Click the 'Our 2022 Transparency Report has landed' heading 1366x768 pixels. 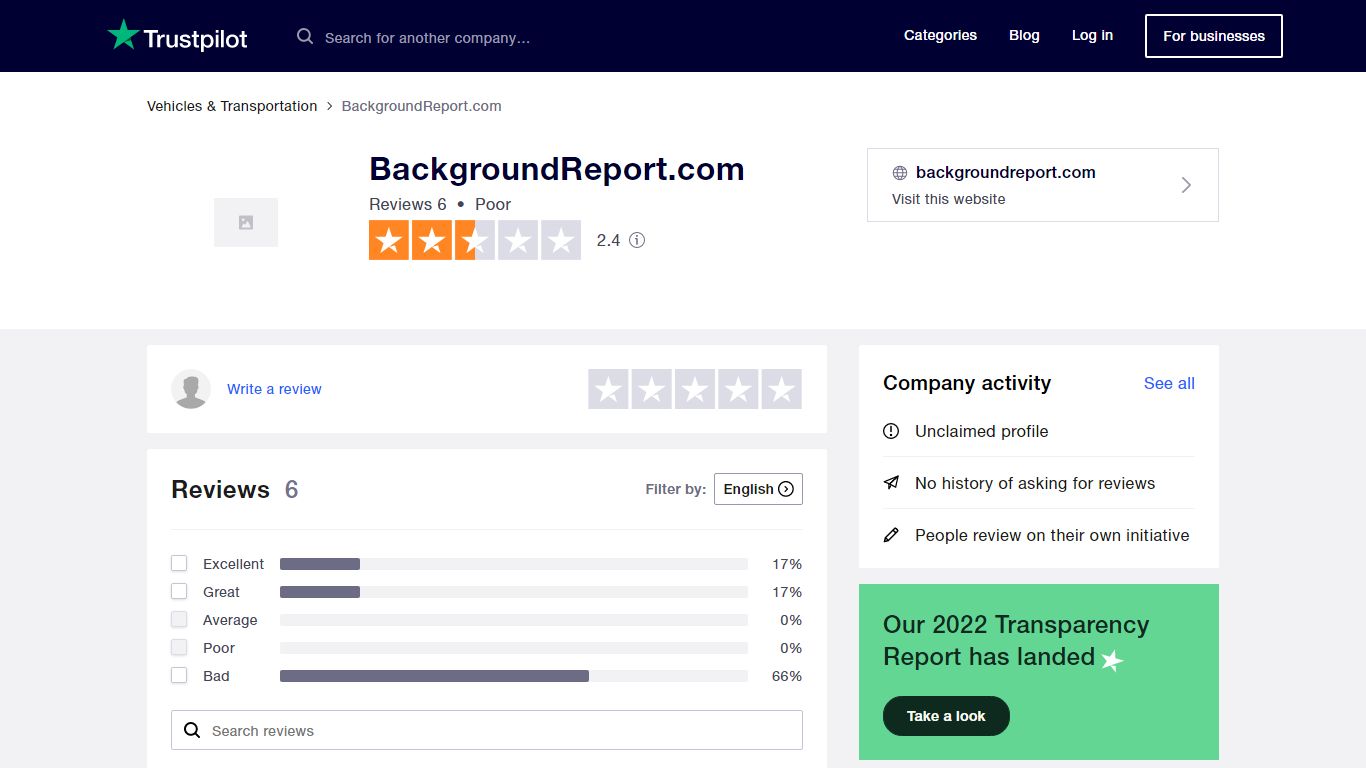click(1016, 640)
